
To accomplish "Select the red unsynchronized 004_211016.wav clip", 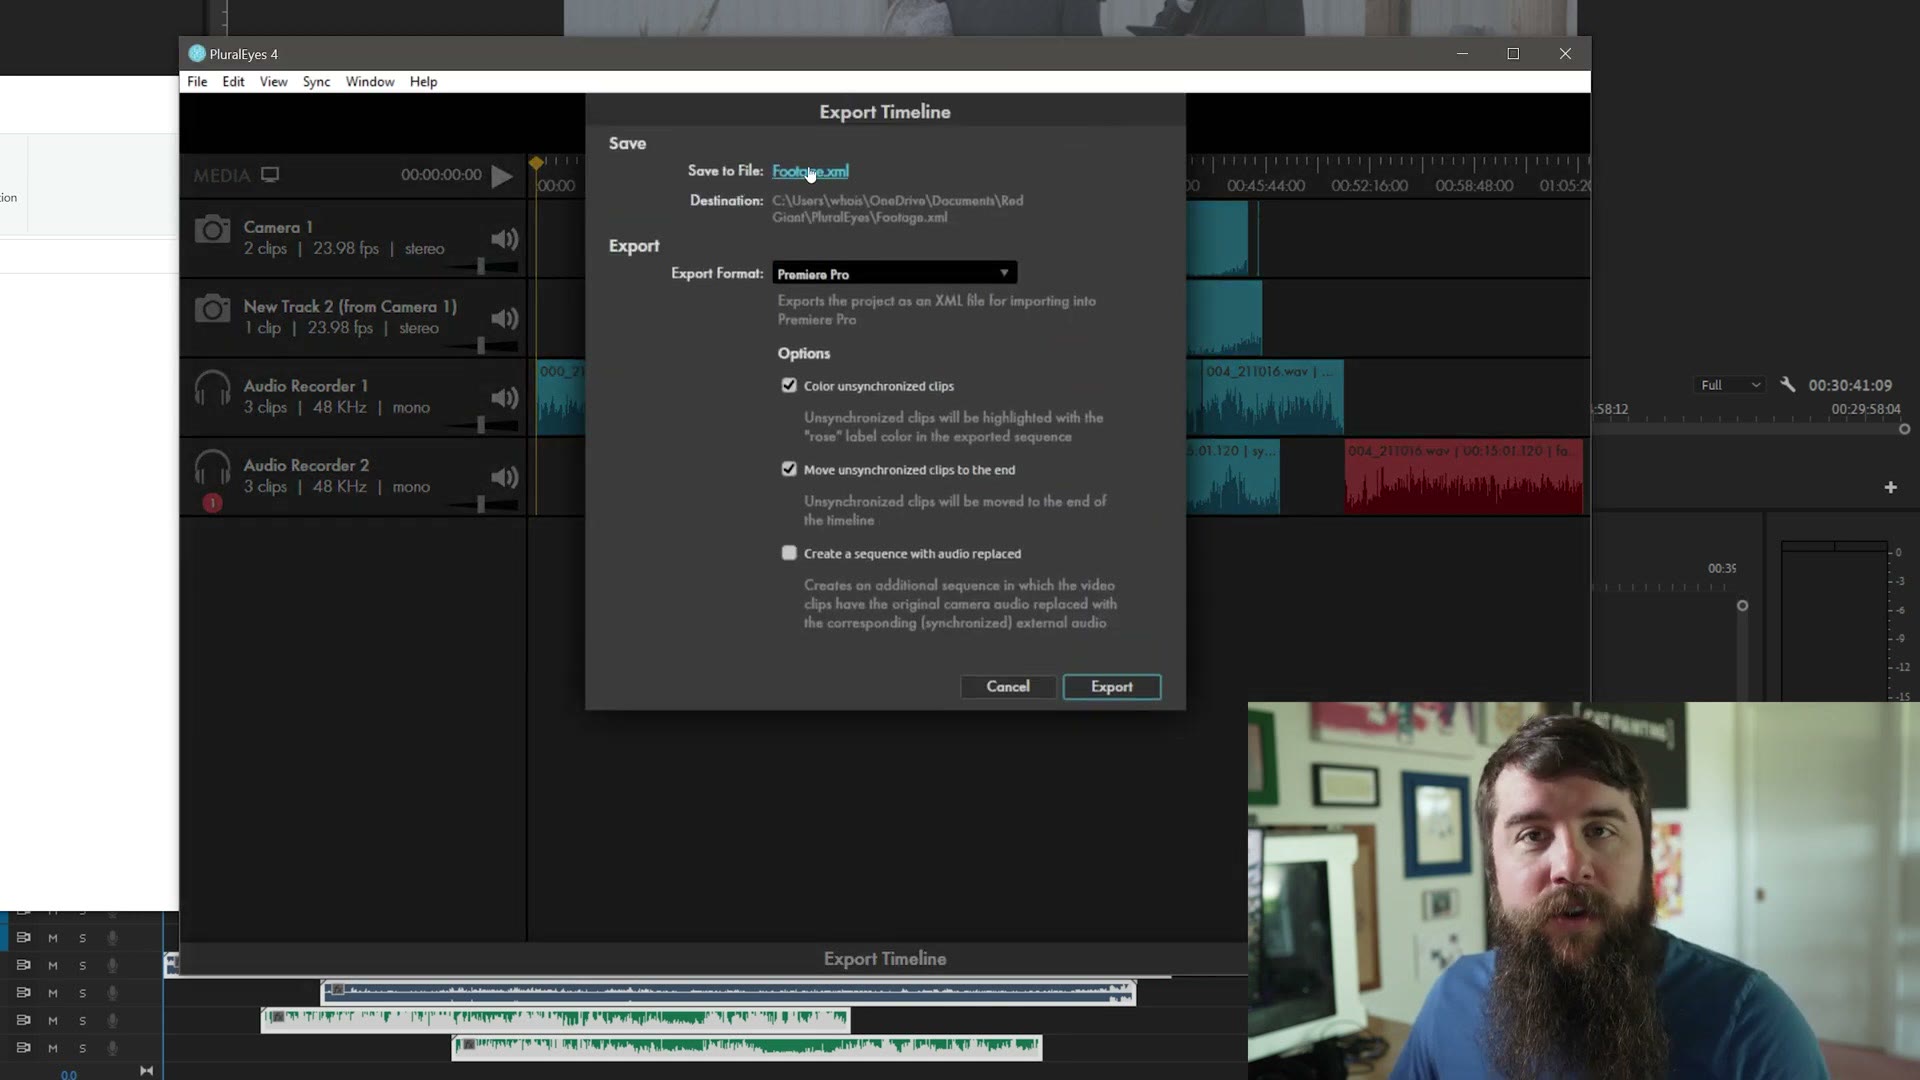I will 1464,477.
